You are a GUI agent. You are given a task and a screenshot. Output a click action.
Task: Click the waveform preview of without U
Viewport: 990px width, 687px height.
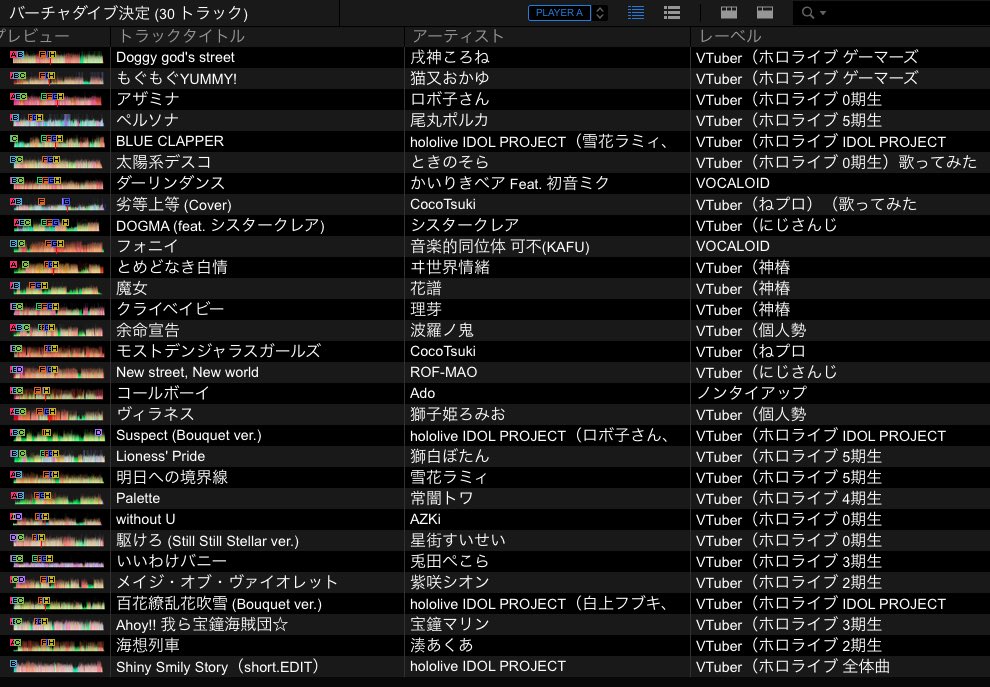point(56,520)
